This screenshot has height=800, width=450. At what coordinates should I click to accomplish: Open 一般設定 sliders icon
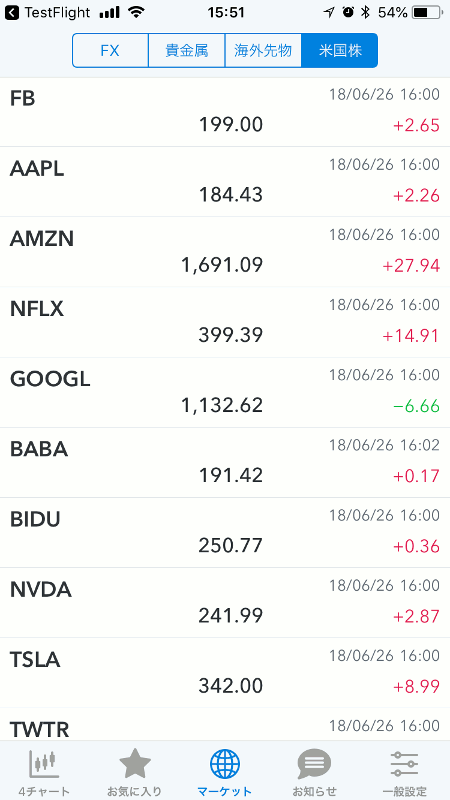point(405,764)
